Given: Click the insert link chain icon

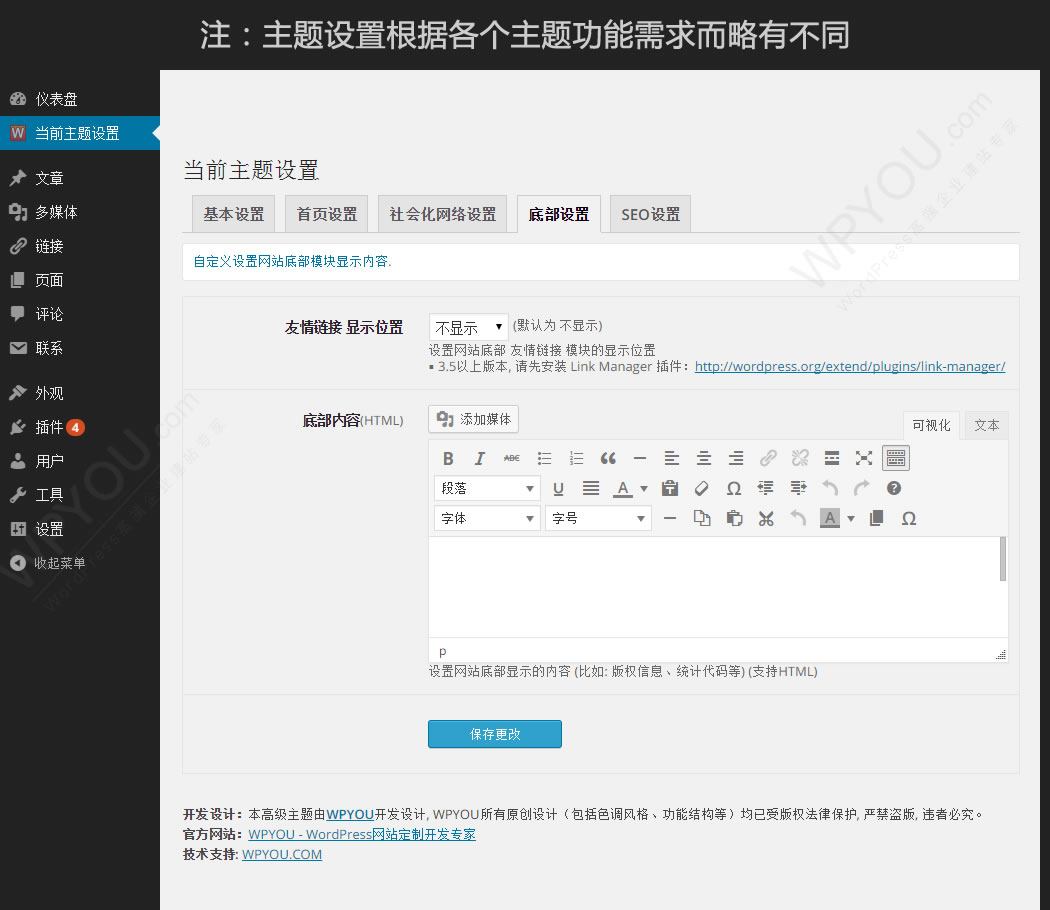Looking at the screenshot, I should click(x=768, y=458).
